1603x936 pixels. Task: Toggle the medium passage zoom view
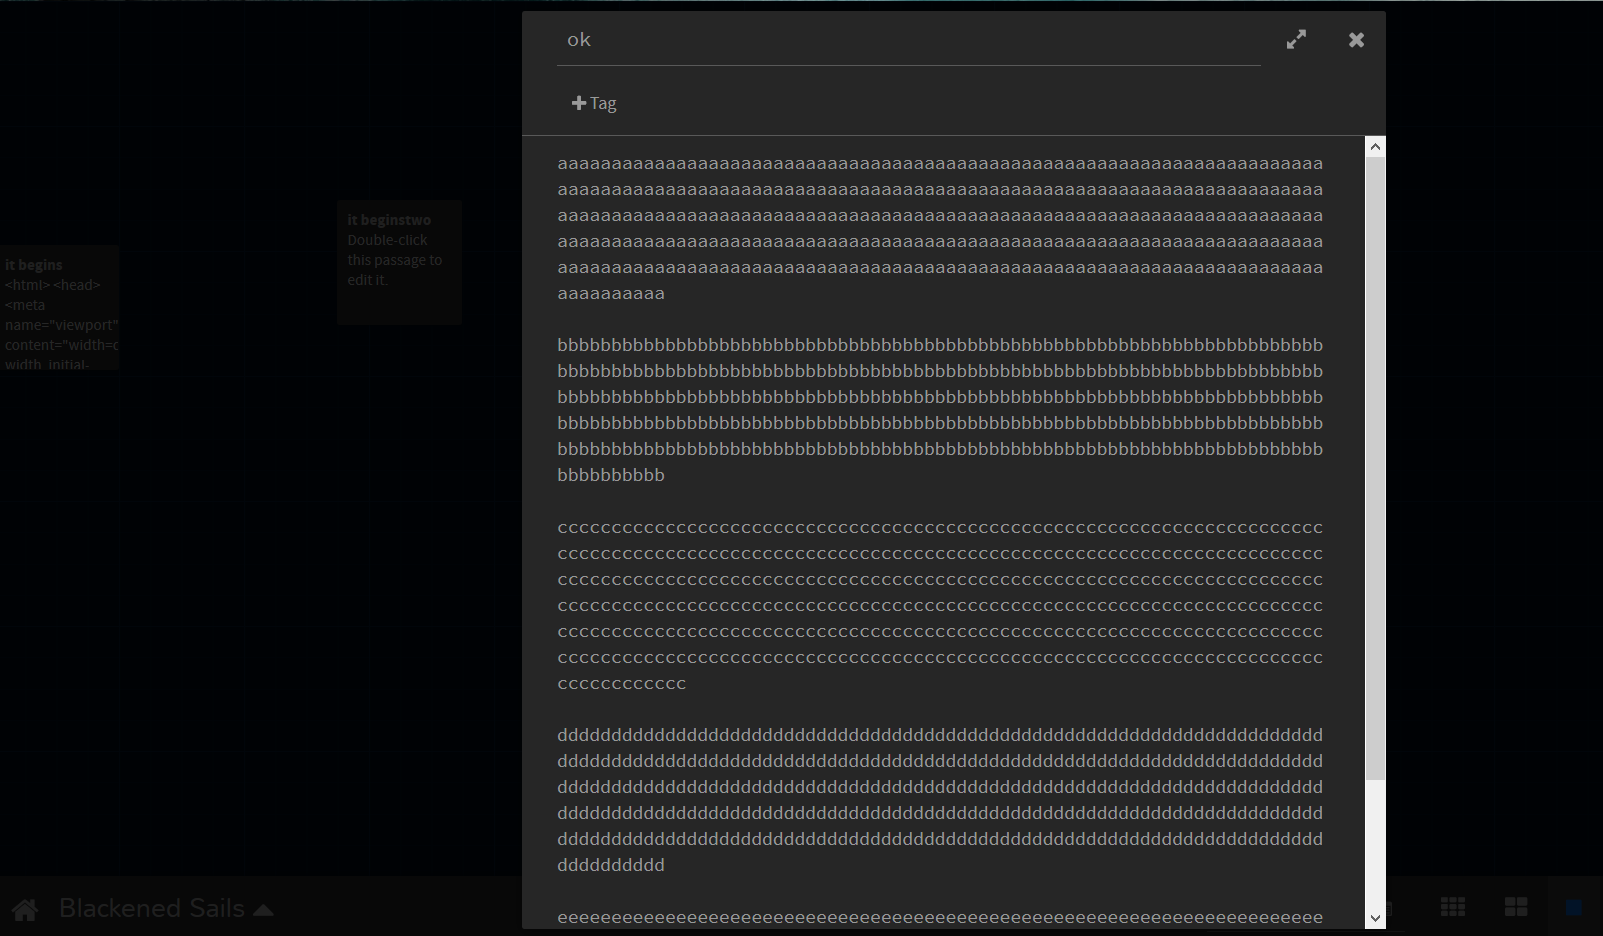point(1518,906)
